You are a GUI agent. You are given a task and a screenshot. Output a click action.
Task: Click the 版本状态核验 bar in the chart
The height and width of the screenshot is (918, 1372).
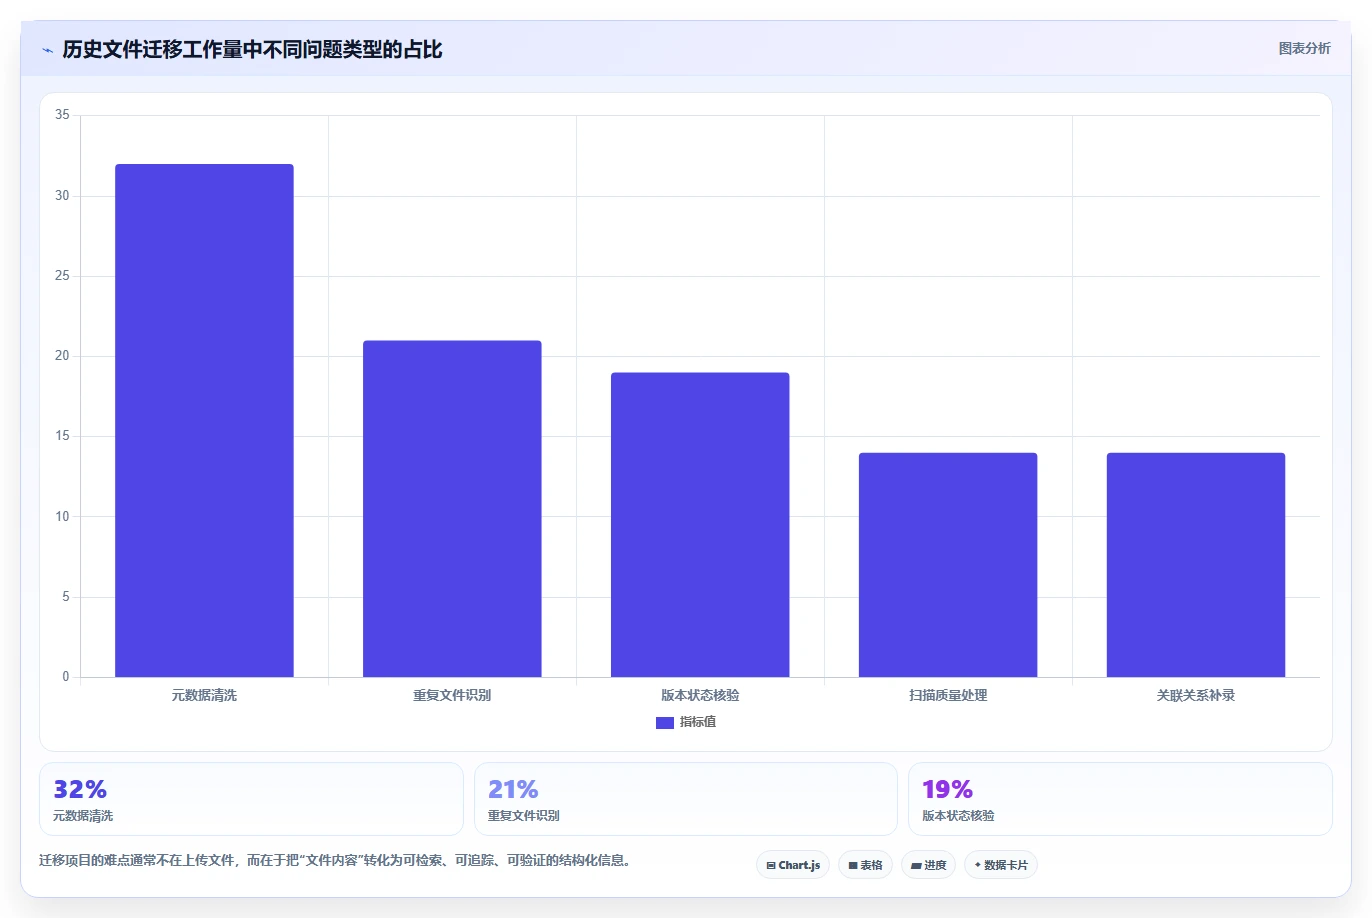(700, 525)
